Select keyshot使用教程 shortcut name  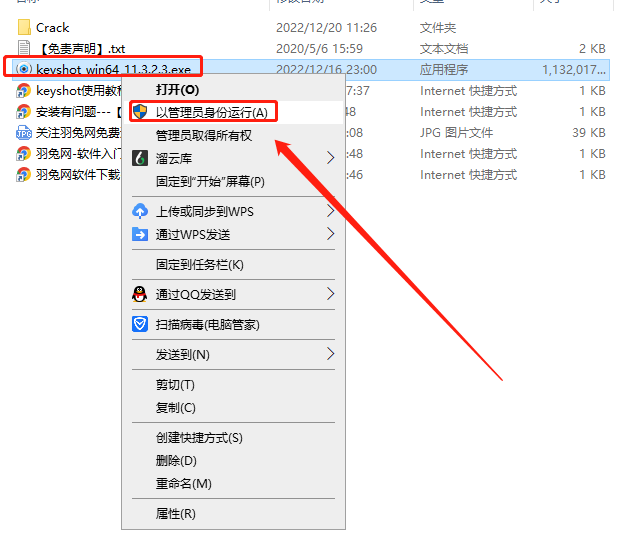click(78, 91)
